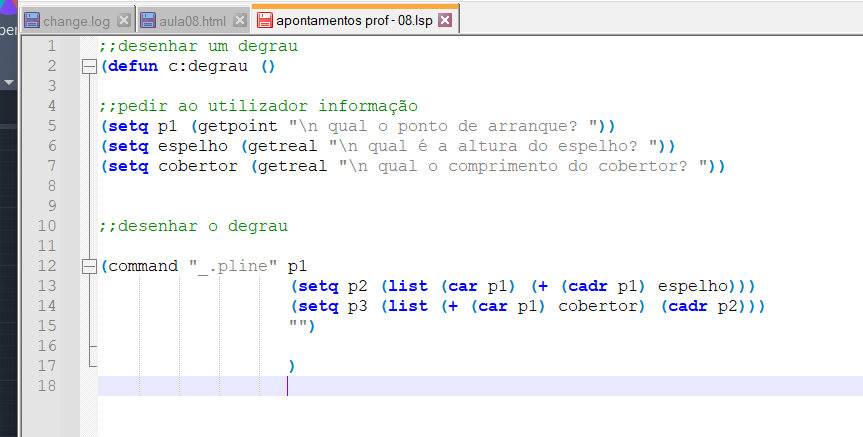Click the comment ';;desenhar um degrau'
This screenshot has width=863, height=437.
coord(199,46)
